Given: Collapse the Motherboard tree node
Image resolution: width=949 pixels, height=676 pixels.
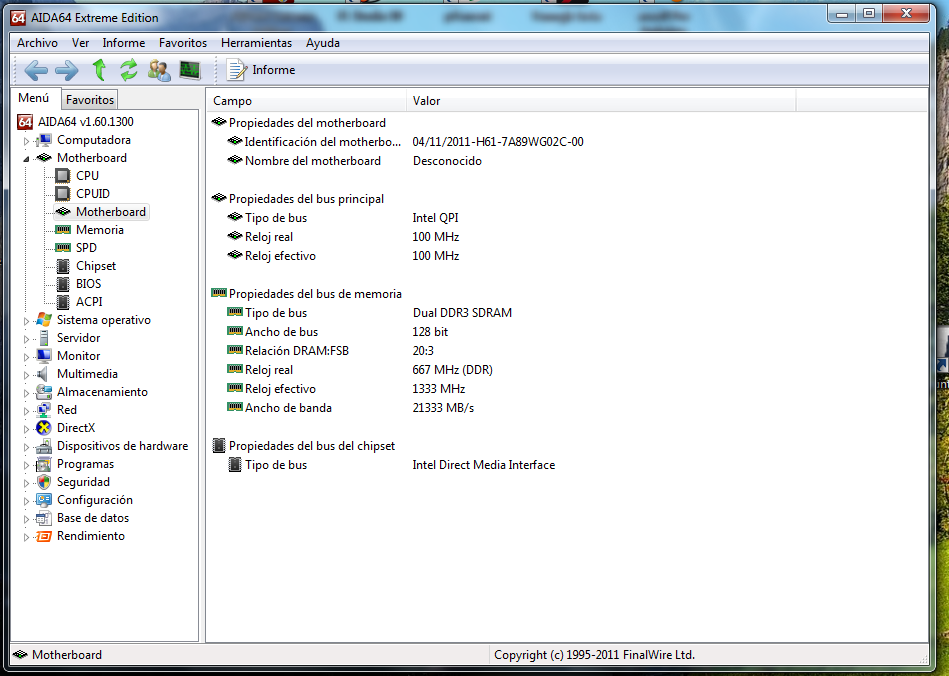Looking at the screenshot, I should click(x=26, y=159).
